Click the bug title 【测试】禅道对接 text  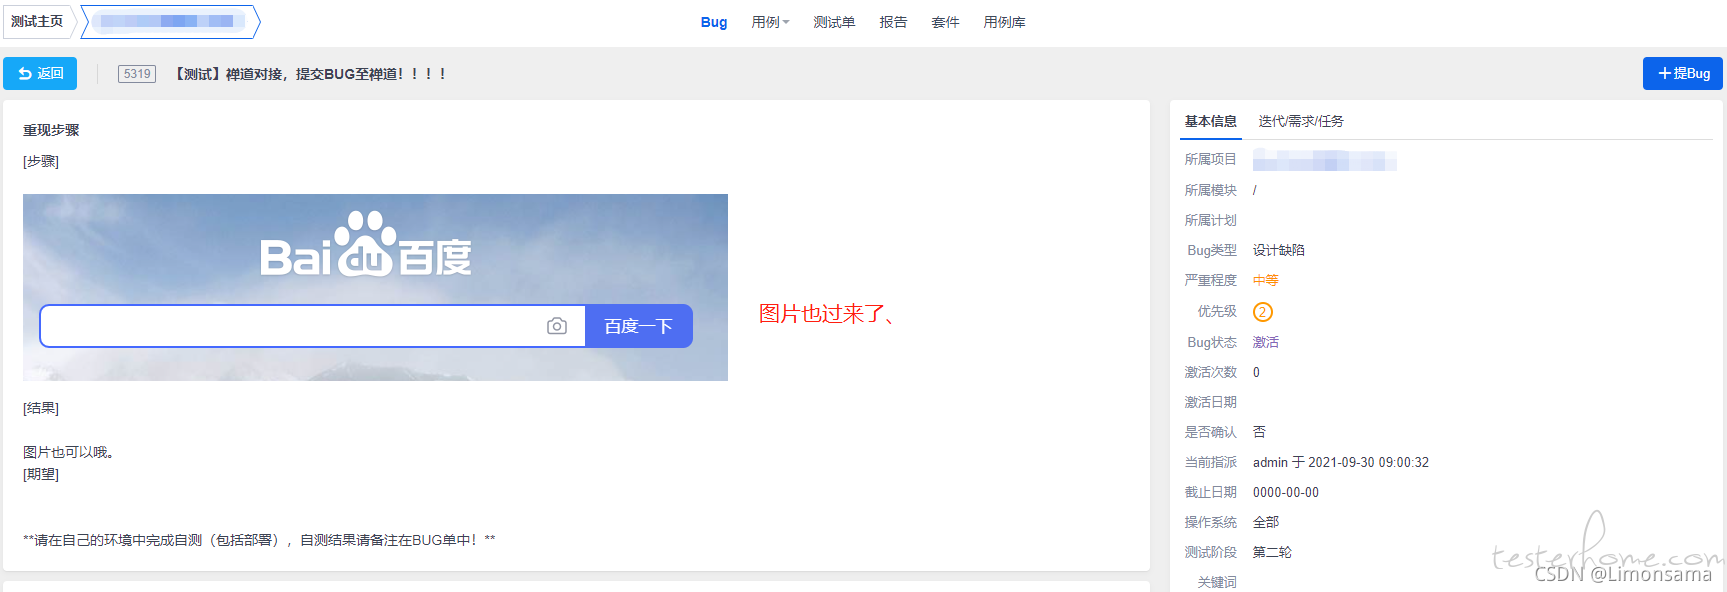pos(310,74)
